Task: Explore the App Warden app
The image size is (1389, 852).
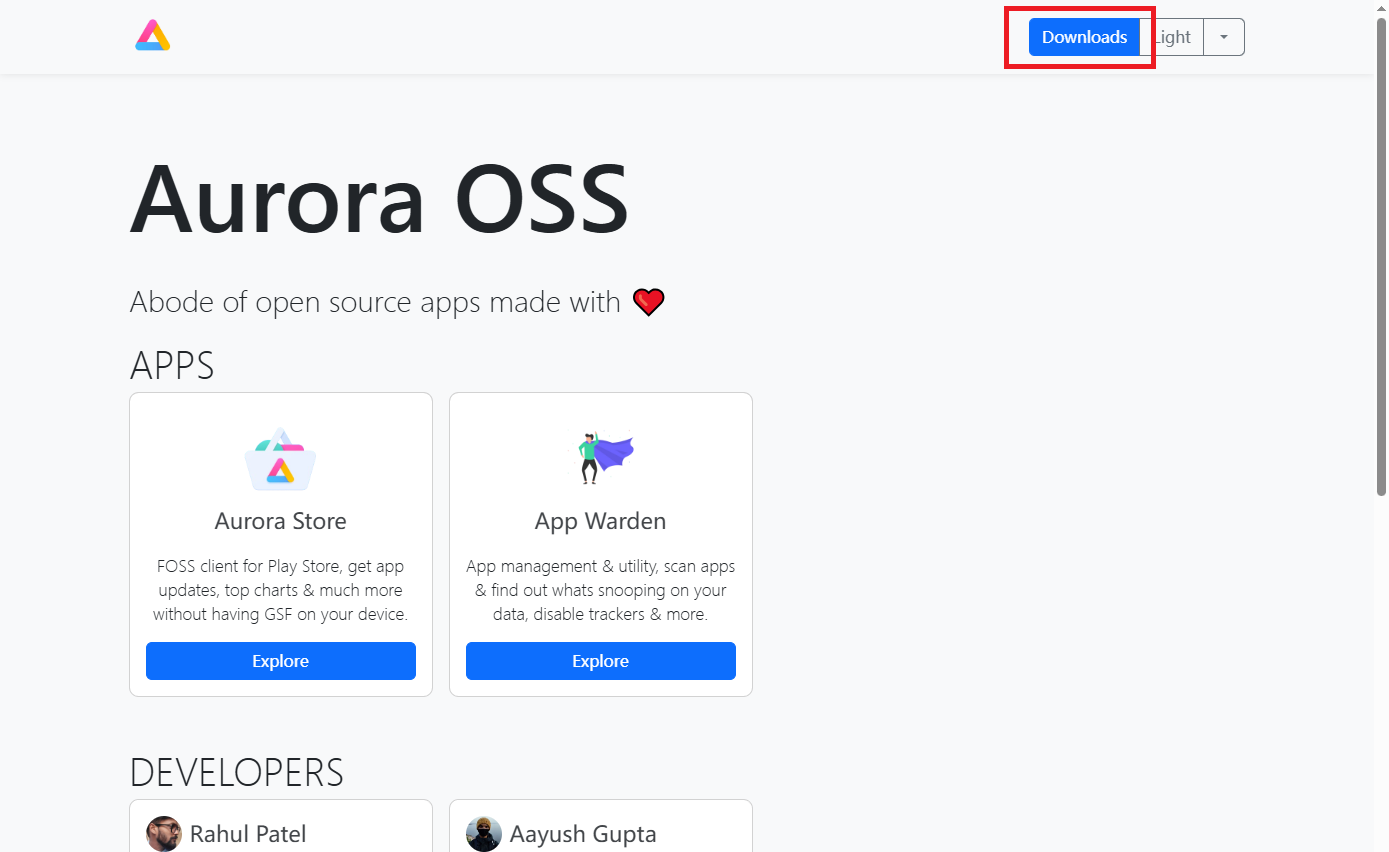Action: (x=601, y=661)
